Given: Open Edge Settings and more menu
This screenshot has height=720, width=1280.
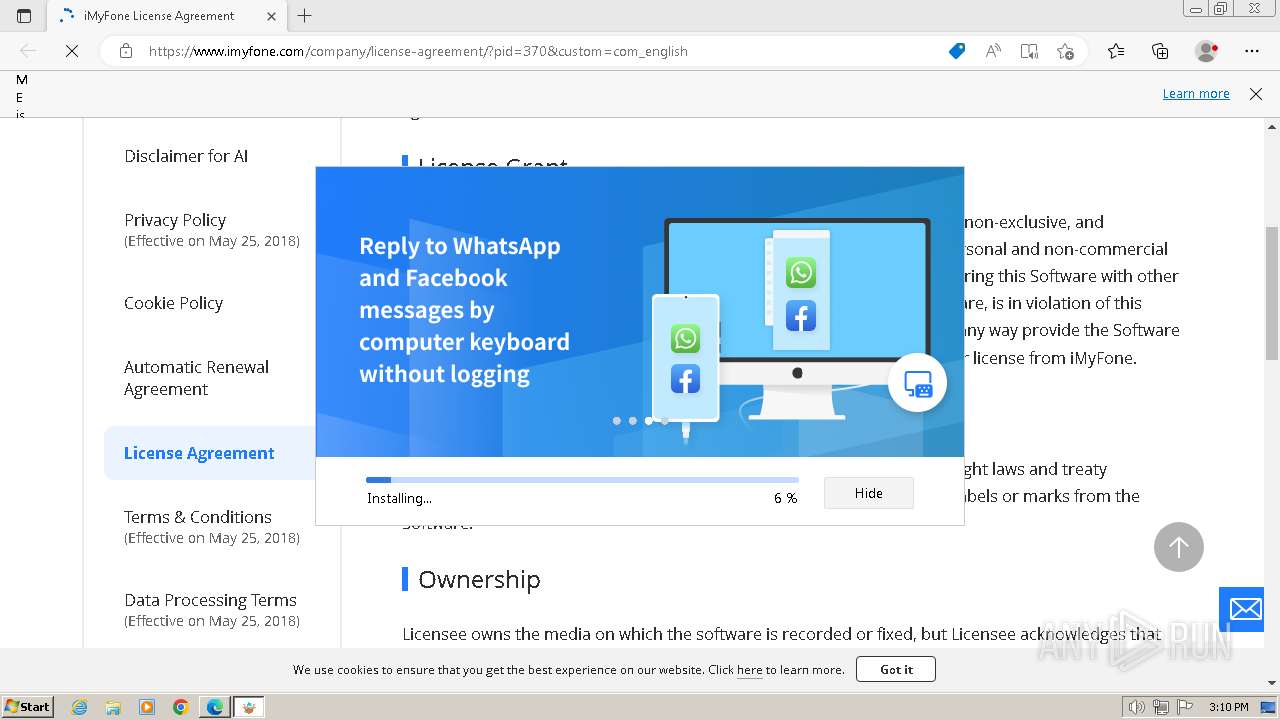Looking at the screenshot, I should [1252, 51].
